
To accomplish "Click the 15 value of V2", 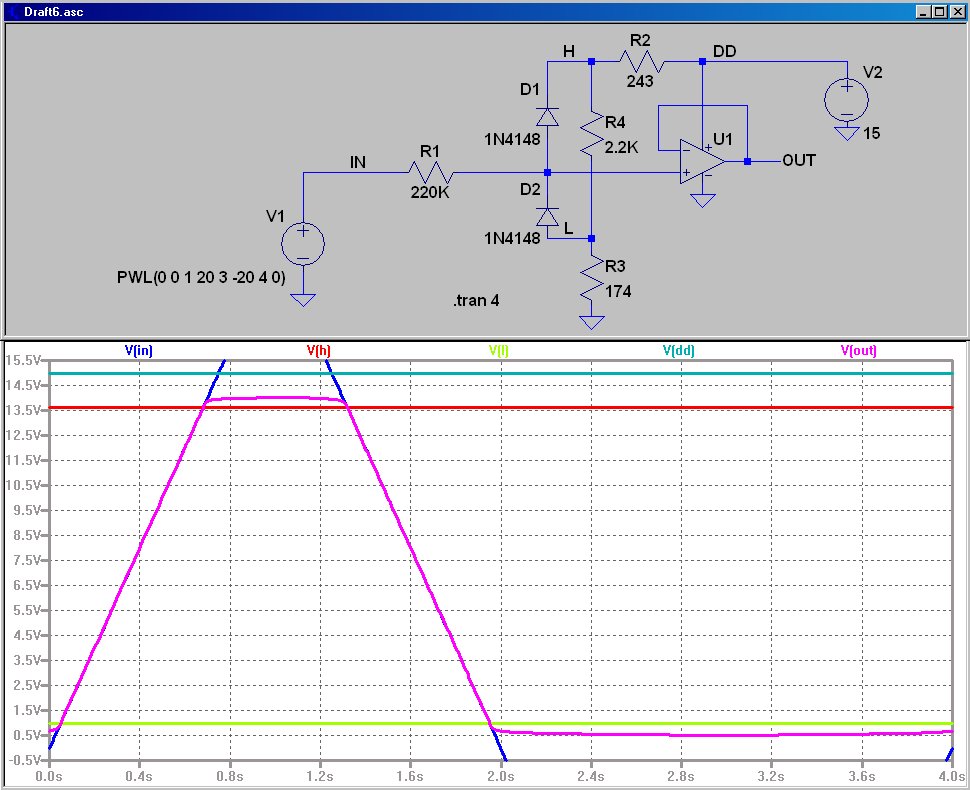I will [871, 133].
